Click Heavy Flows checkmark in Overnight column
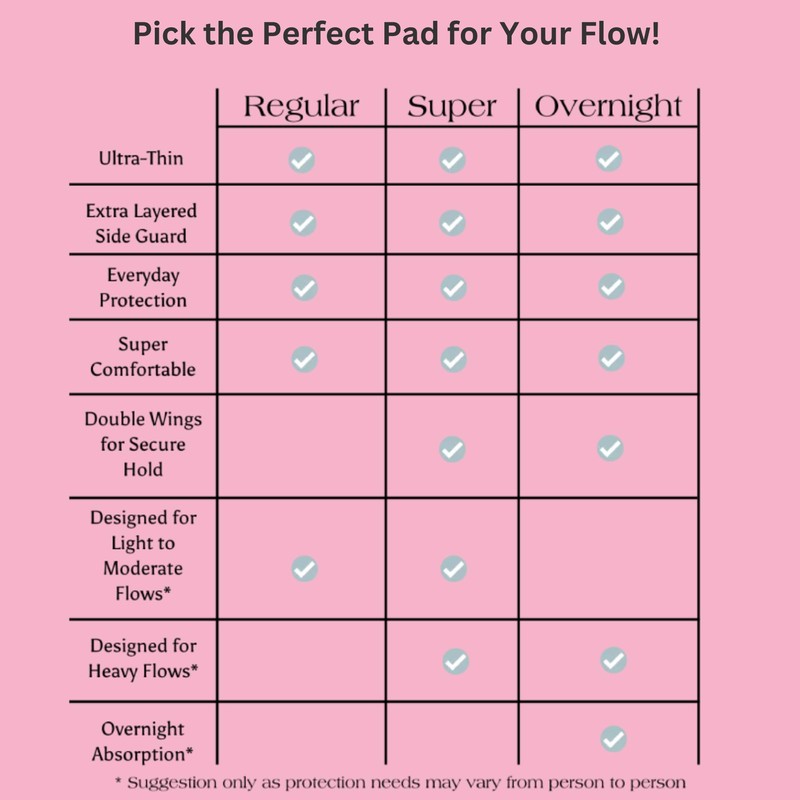Screen dimensions: 800x800 [613, 659]
